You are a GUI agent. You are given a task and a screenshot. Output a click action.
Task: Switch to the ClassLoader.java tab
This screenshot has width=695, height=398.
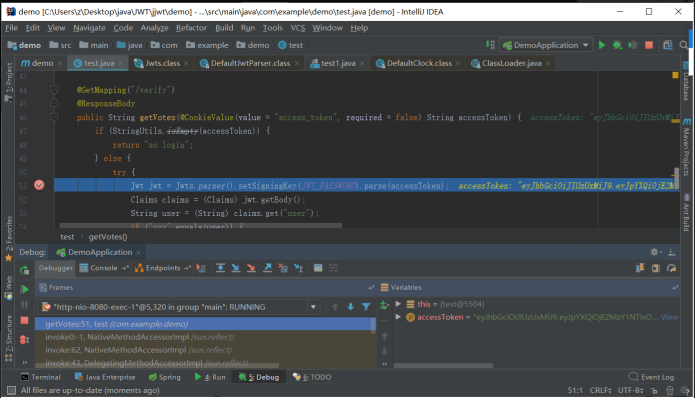(511, 63)
